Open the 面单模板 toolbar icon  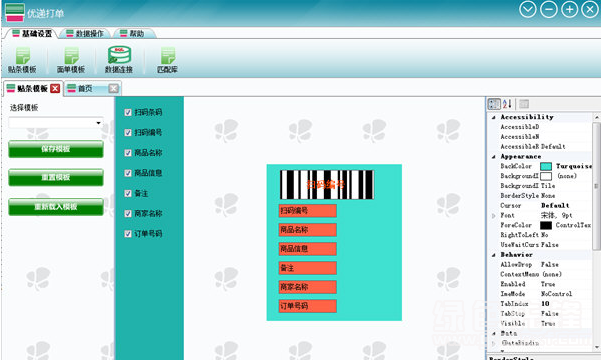click(x=71, y=60)
